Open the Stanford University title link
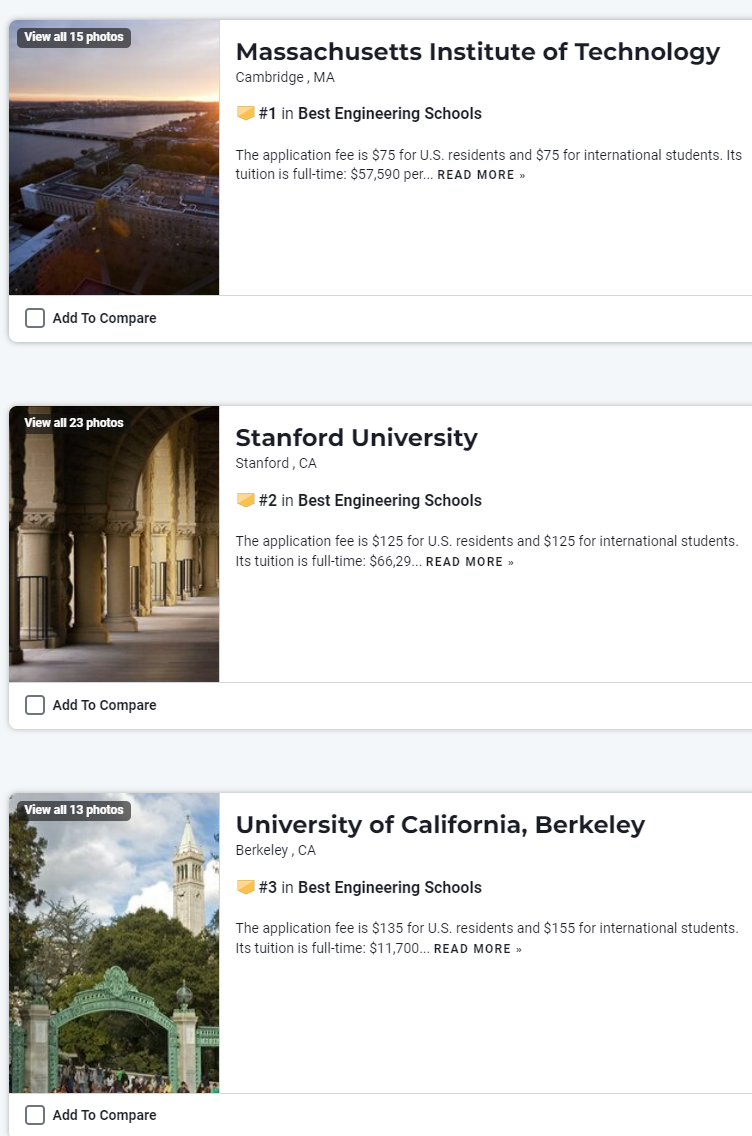 pos(356,438)
